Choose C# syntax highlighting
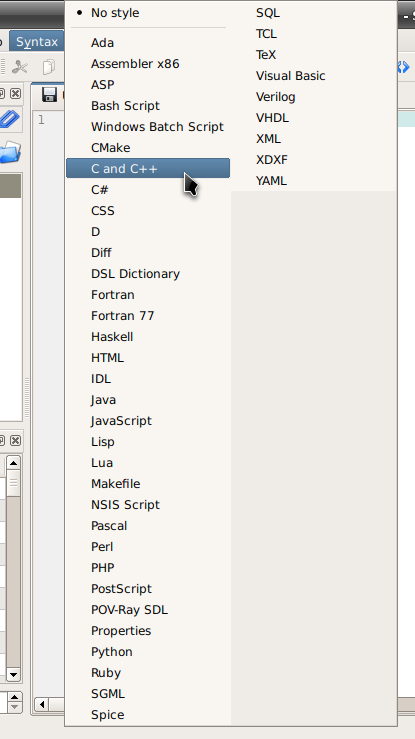Image resolution: width=415 pixels, height=739 pixels. [148, 189]
